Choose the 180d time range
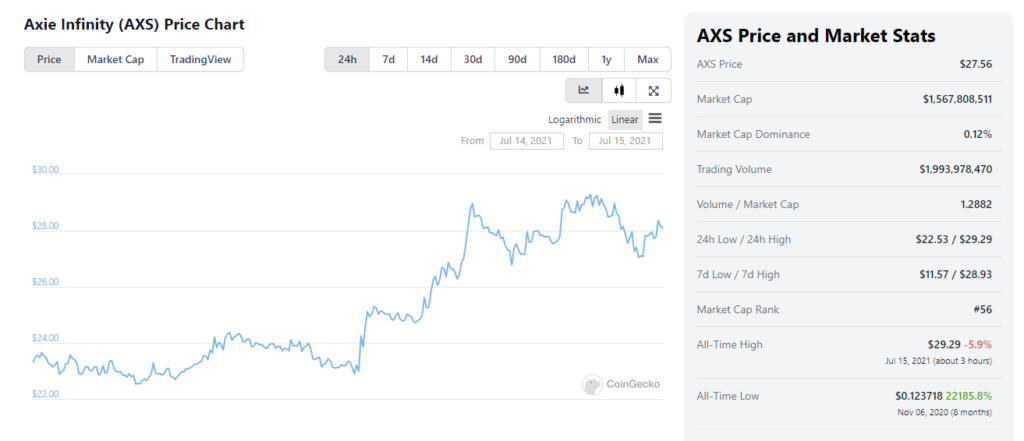 (x=564, y=59)
